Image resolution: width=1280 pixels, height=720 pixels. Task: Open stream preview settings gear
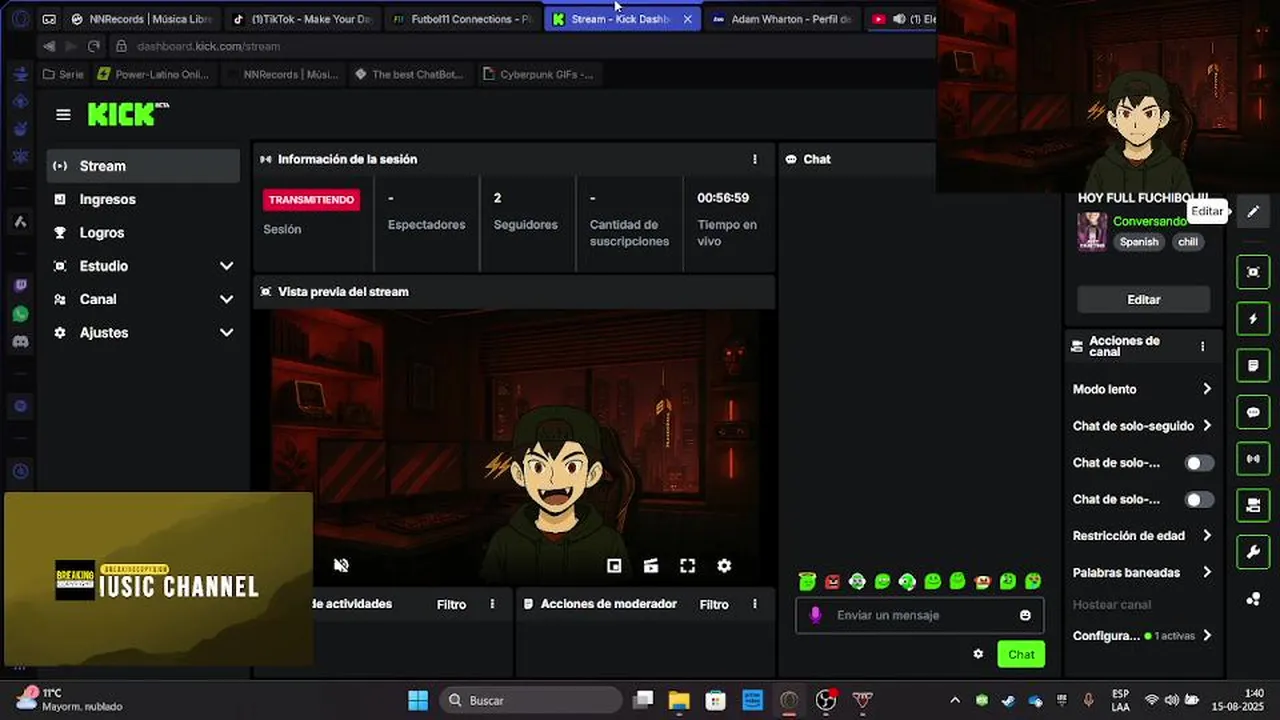click(x=724, y=566)
